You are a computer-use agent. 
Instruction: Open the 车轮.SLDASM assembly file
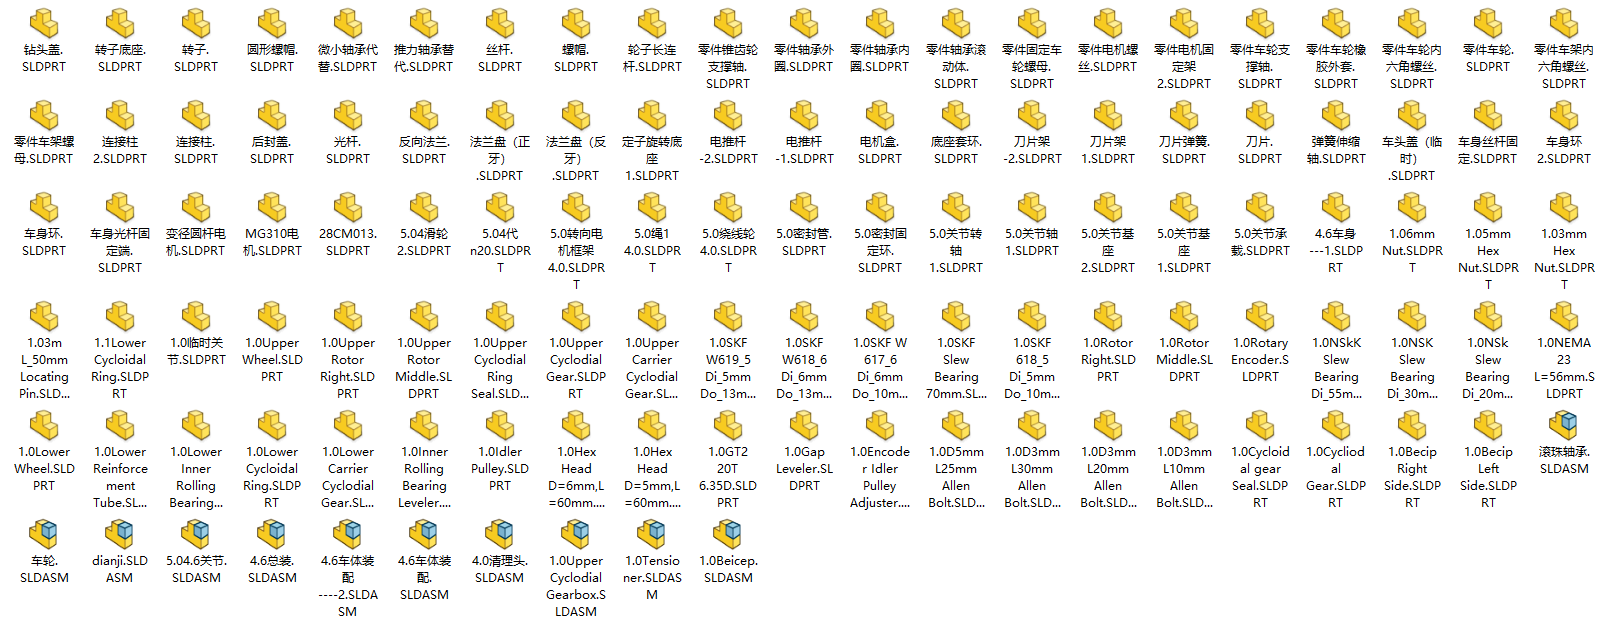tap(44, 535)
